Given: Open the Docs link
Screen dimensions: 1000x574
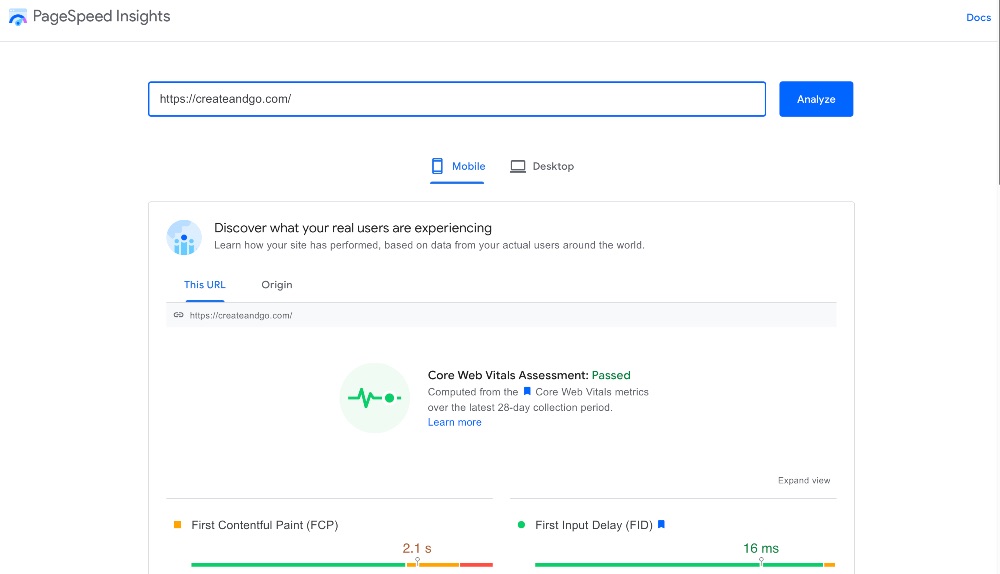Looking at the screenshot, I should click(x=978, y=18).
